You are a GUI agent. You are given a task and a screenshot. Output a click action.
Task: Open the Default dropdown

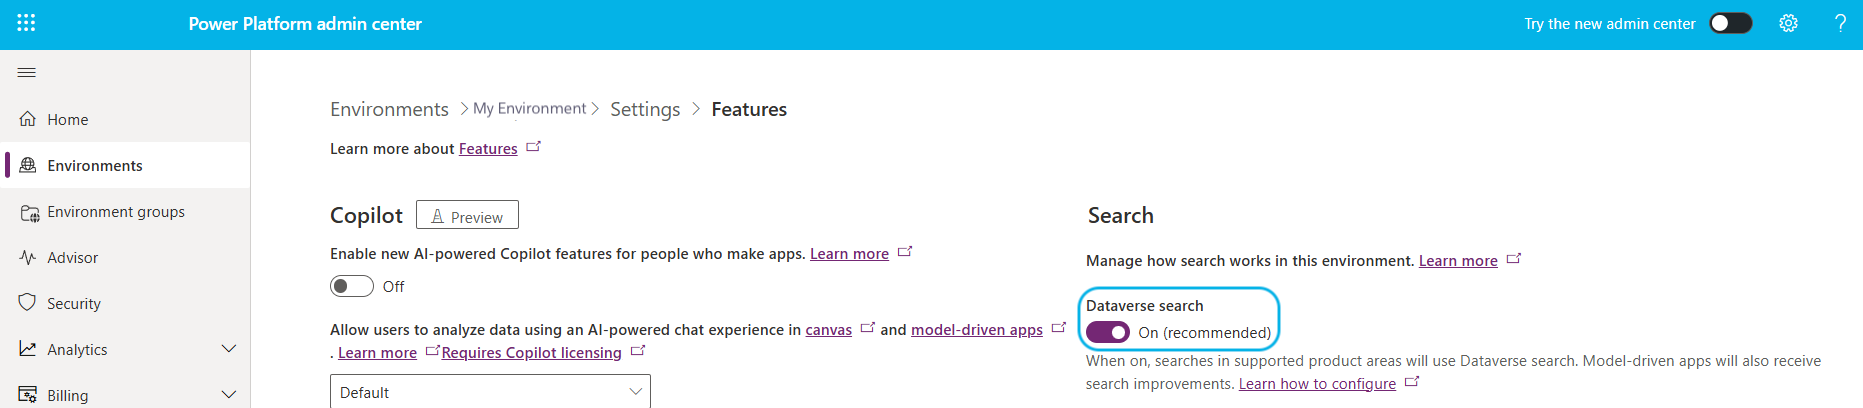click(490, 391)
